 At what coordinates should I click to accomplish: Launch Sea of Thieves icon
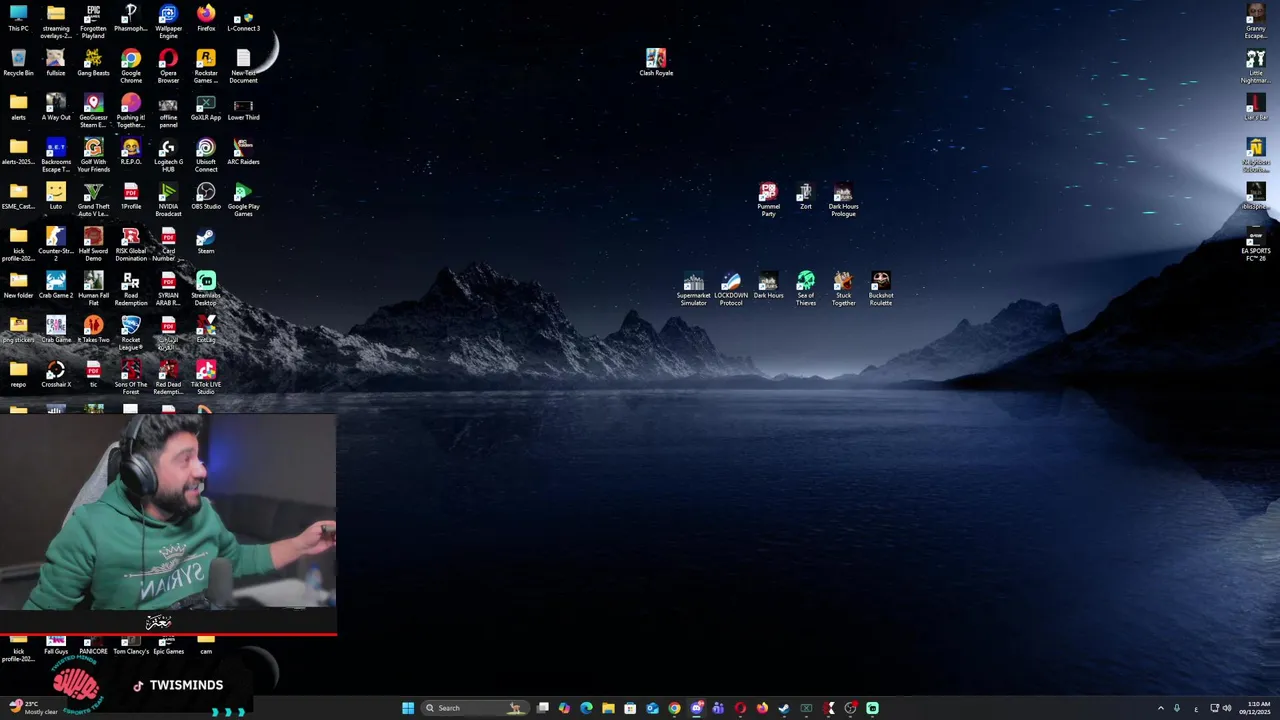[x=806, y=289]
